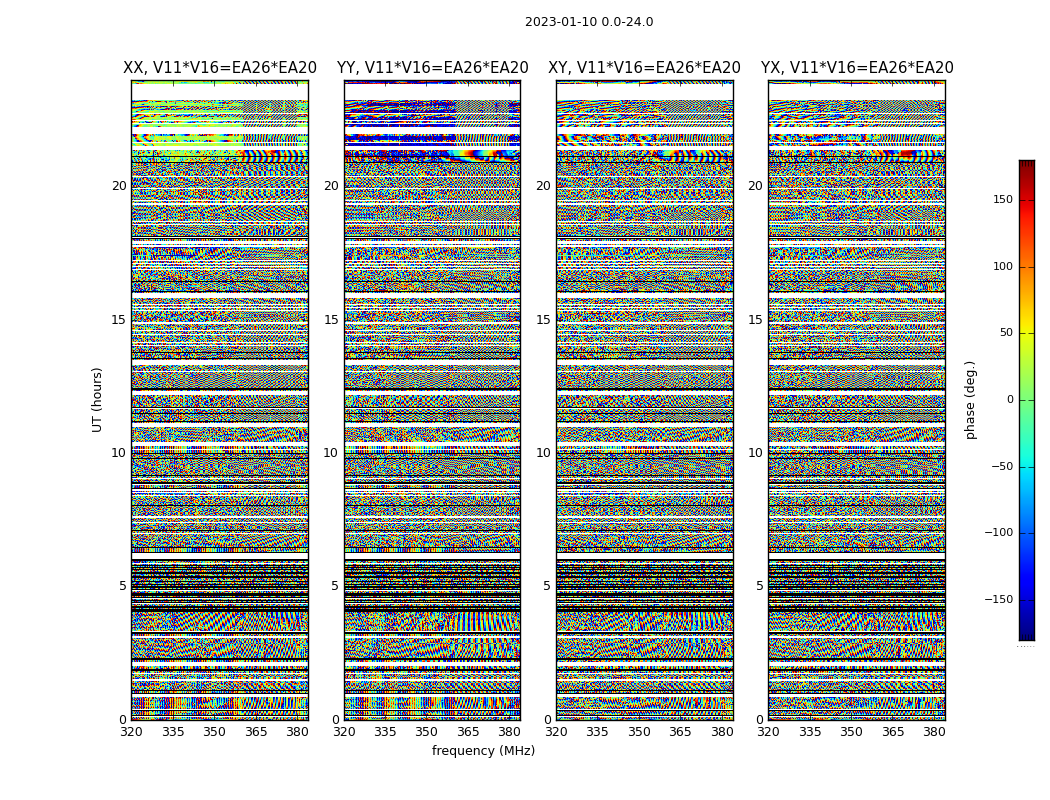The width and height of the screenshot is (1050, 800).
Task: Click the 320 tick under the XX plot
Action: [132, 731]
